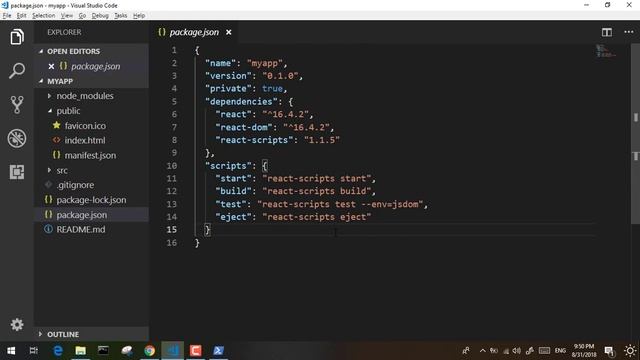The image size is (640, 360).
Task: Open package-lock.json file
Action: click(x=91, y=200)
